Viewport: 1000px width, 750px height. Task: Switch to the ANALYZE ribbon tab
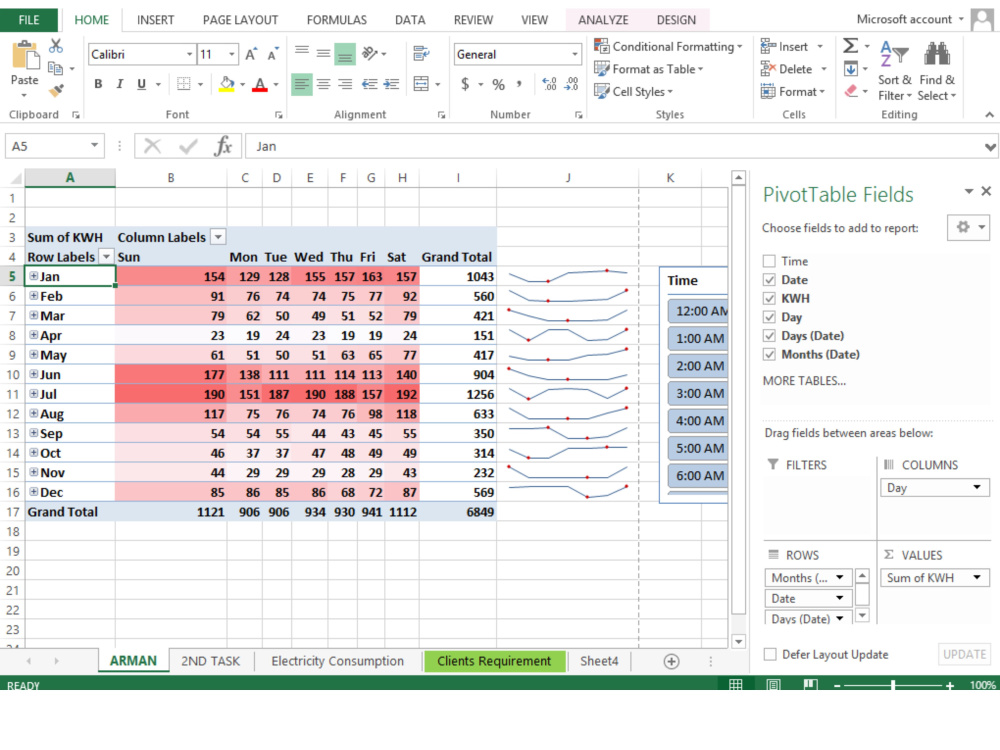(x=603, y=20)
